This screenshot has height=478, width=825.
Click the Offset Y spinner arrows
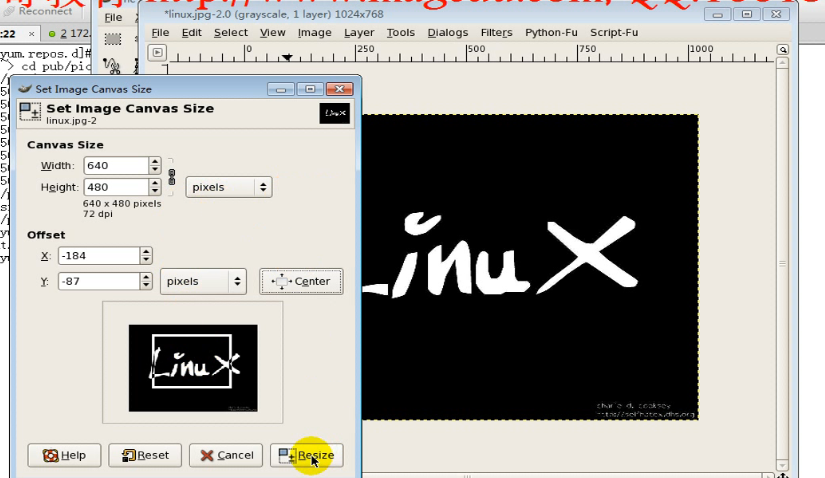(x=146, y=281)
